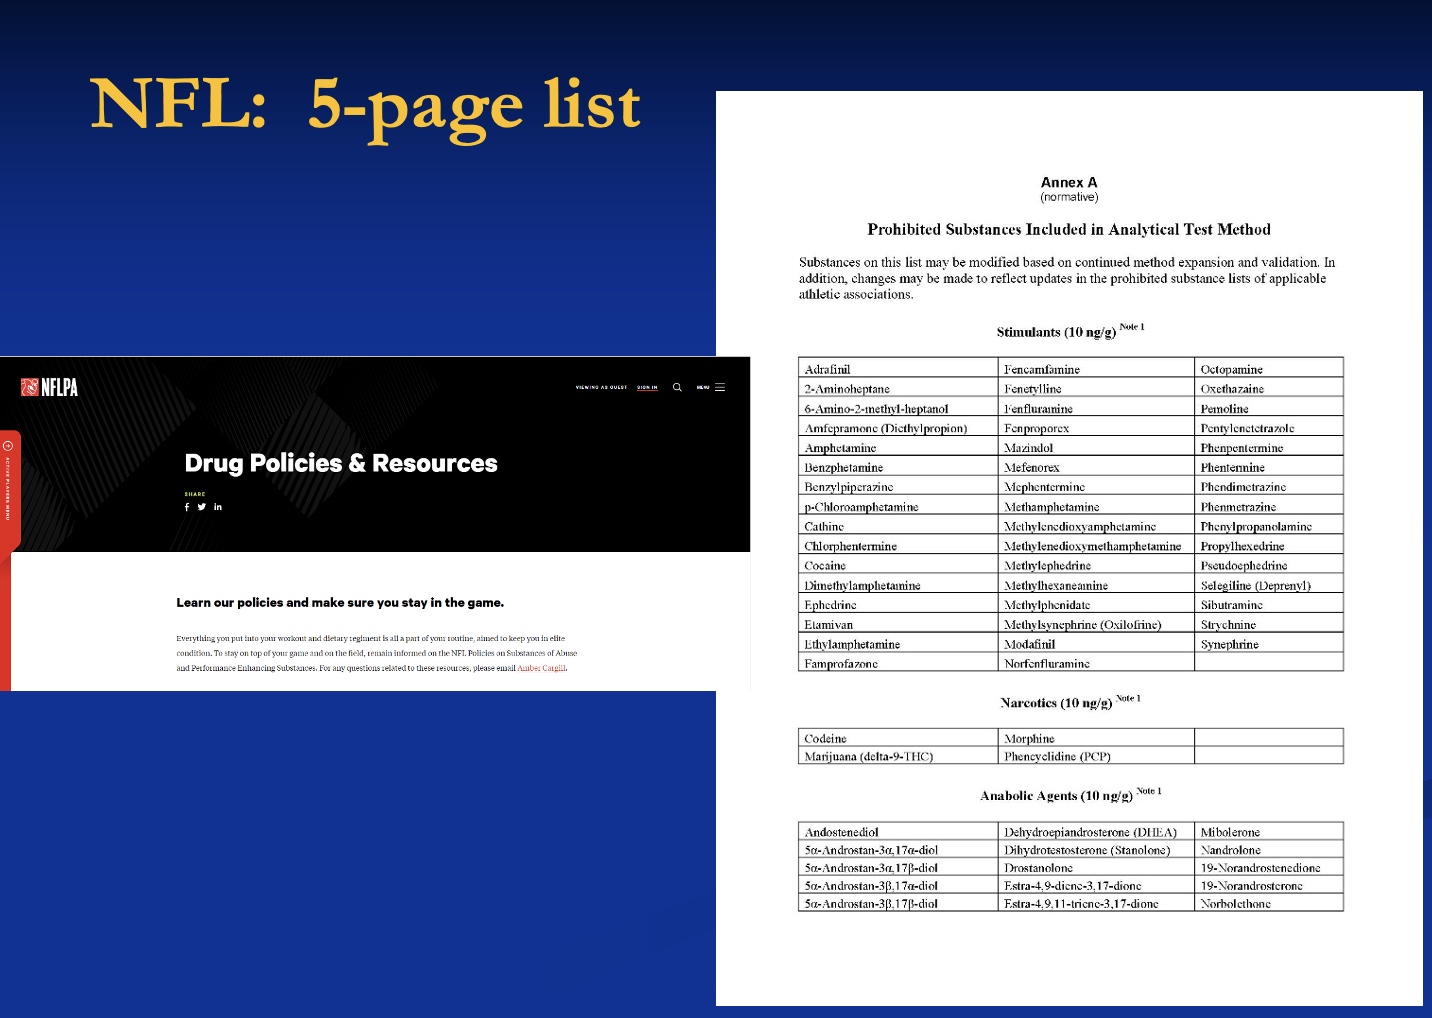Image resolution: width=1432 pixels, height=1018 pixels.
Task: Click the Annex A document heading
Action: [x=1068, y=183]
